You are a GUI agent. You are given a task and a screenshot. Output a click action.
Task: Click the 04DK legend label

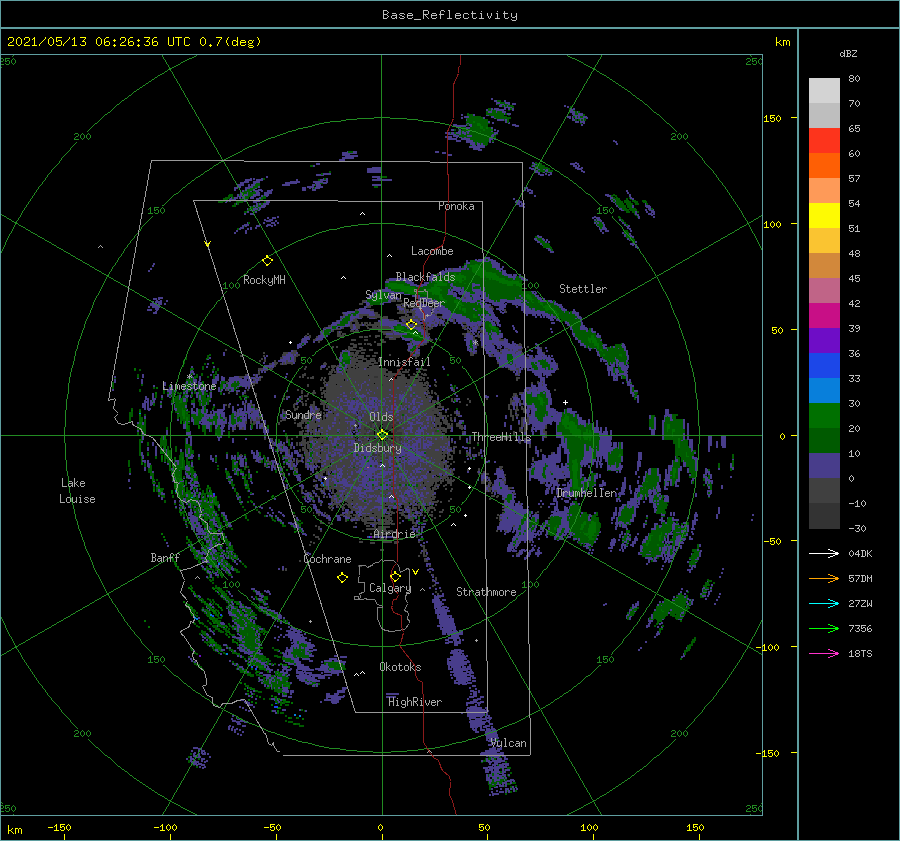click(x=860, y=553)
